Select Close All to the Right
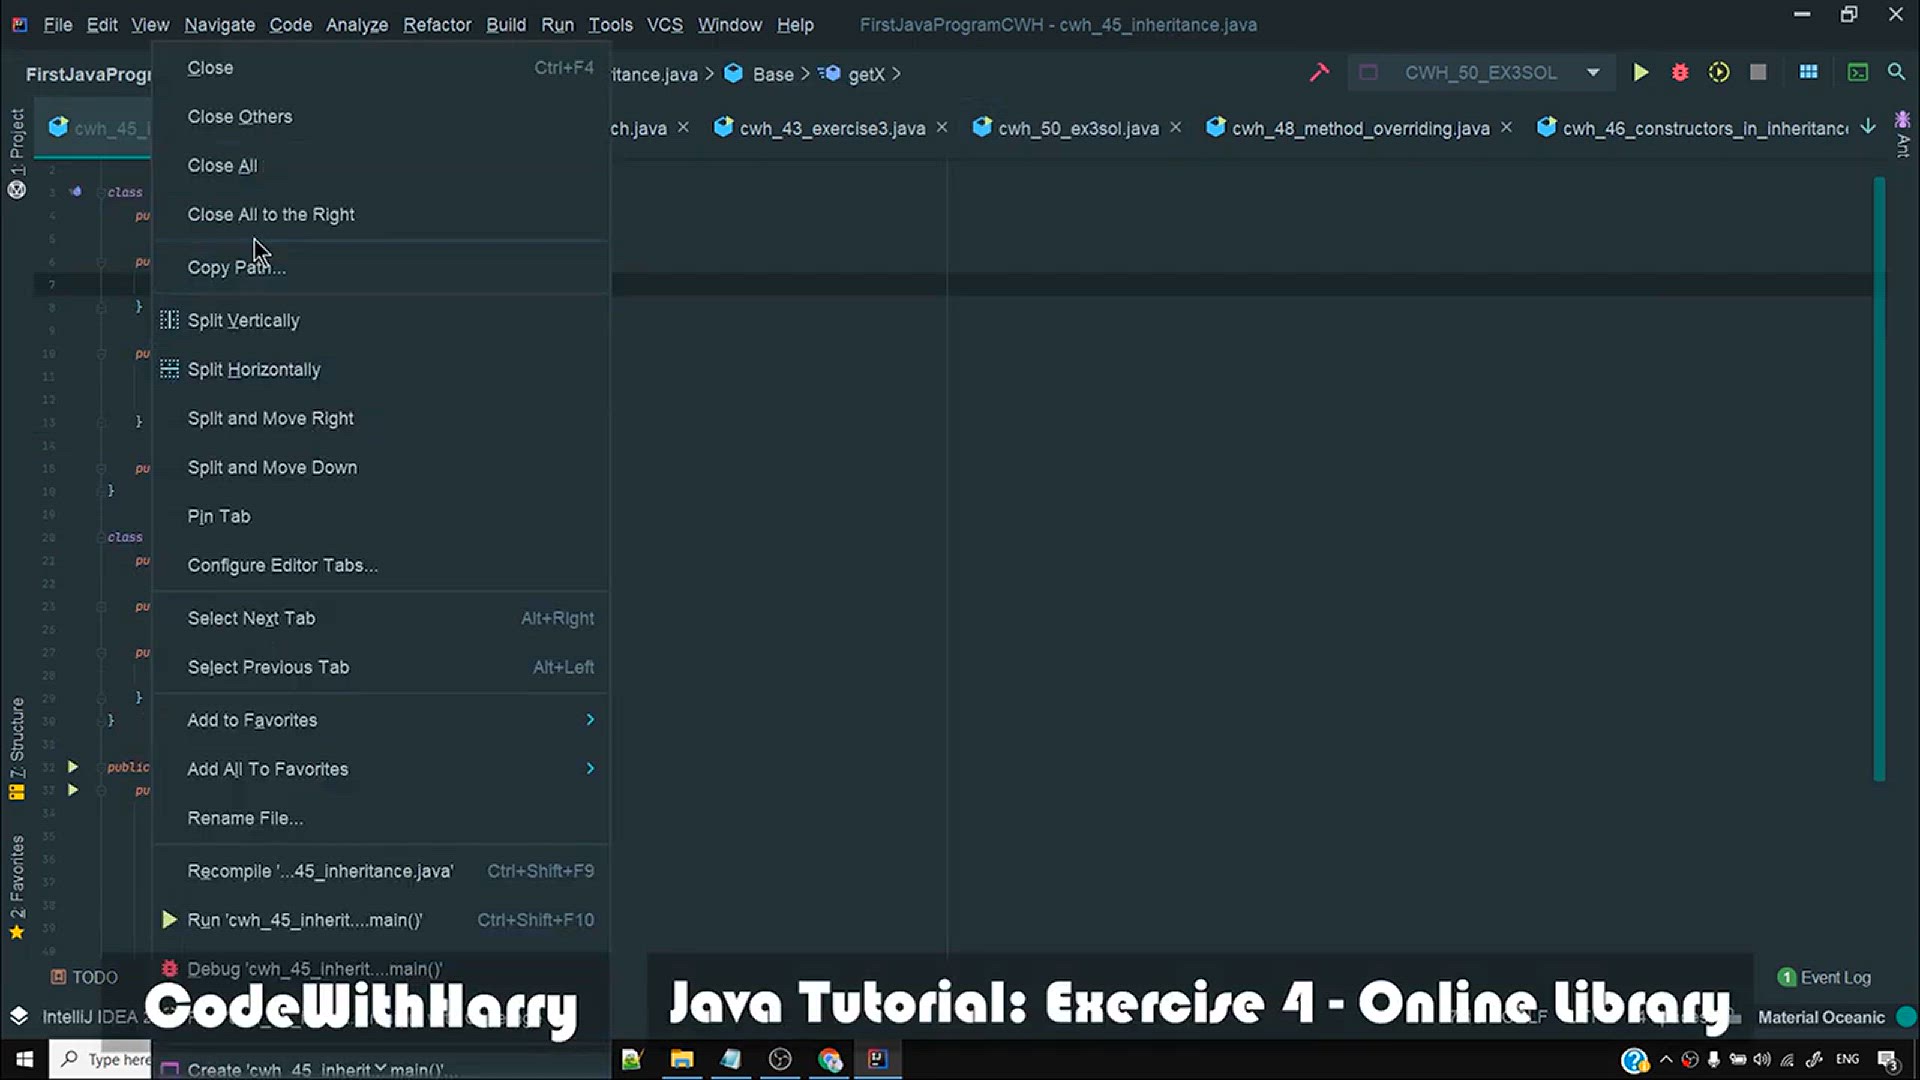This screenshot has width=1920, height=1080. coord(381,215)
